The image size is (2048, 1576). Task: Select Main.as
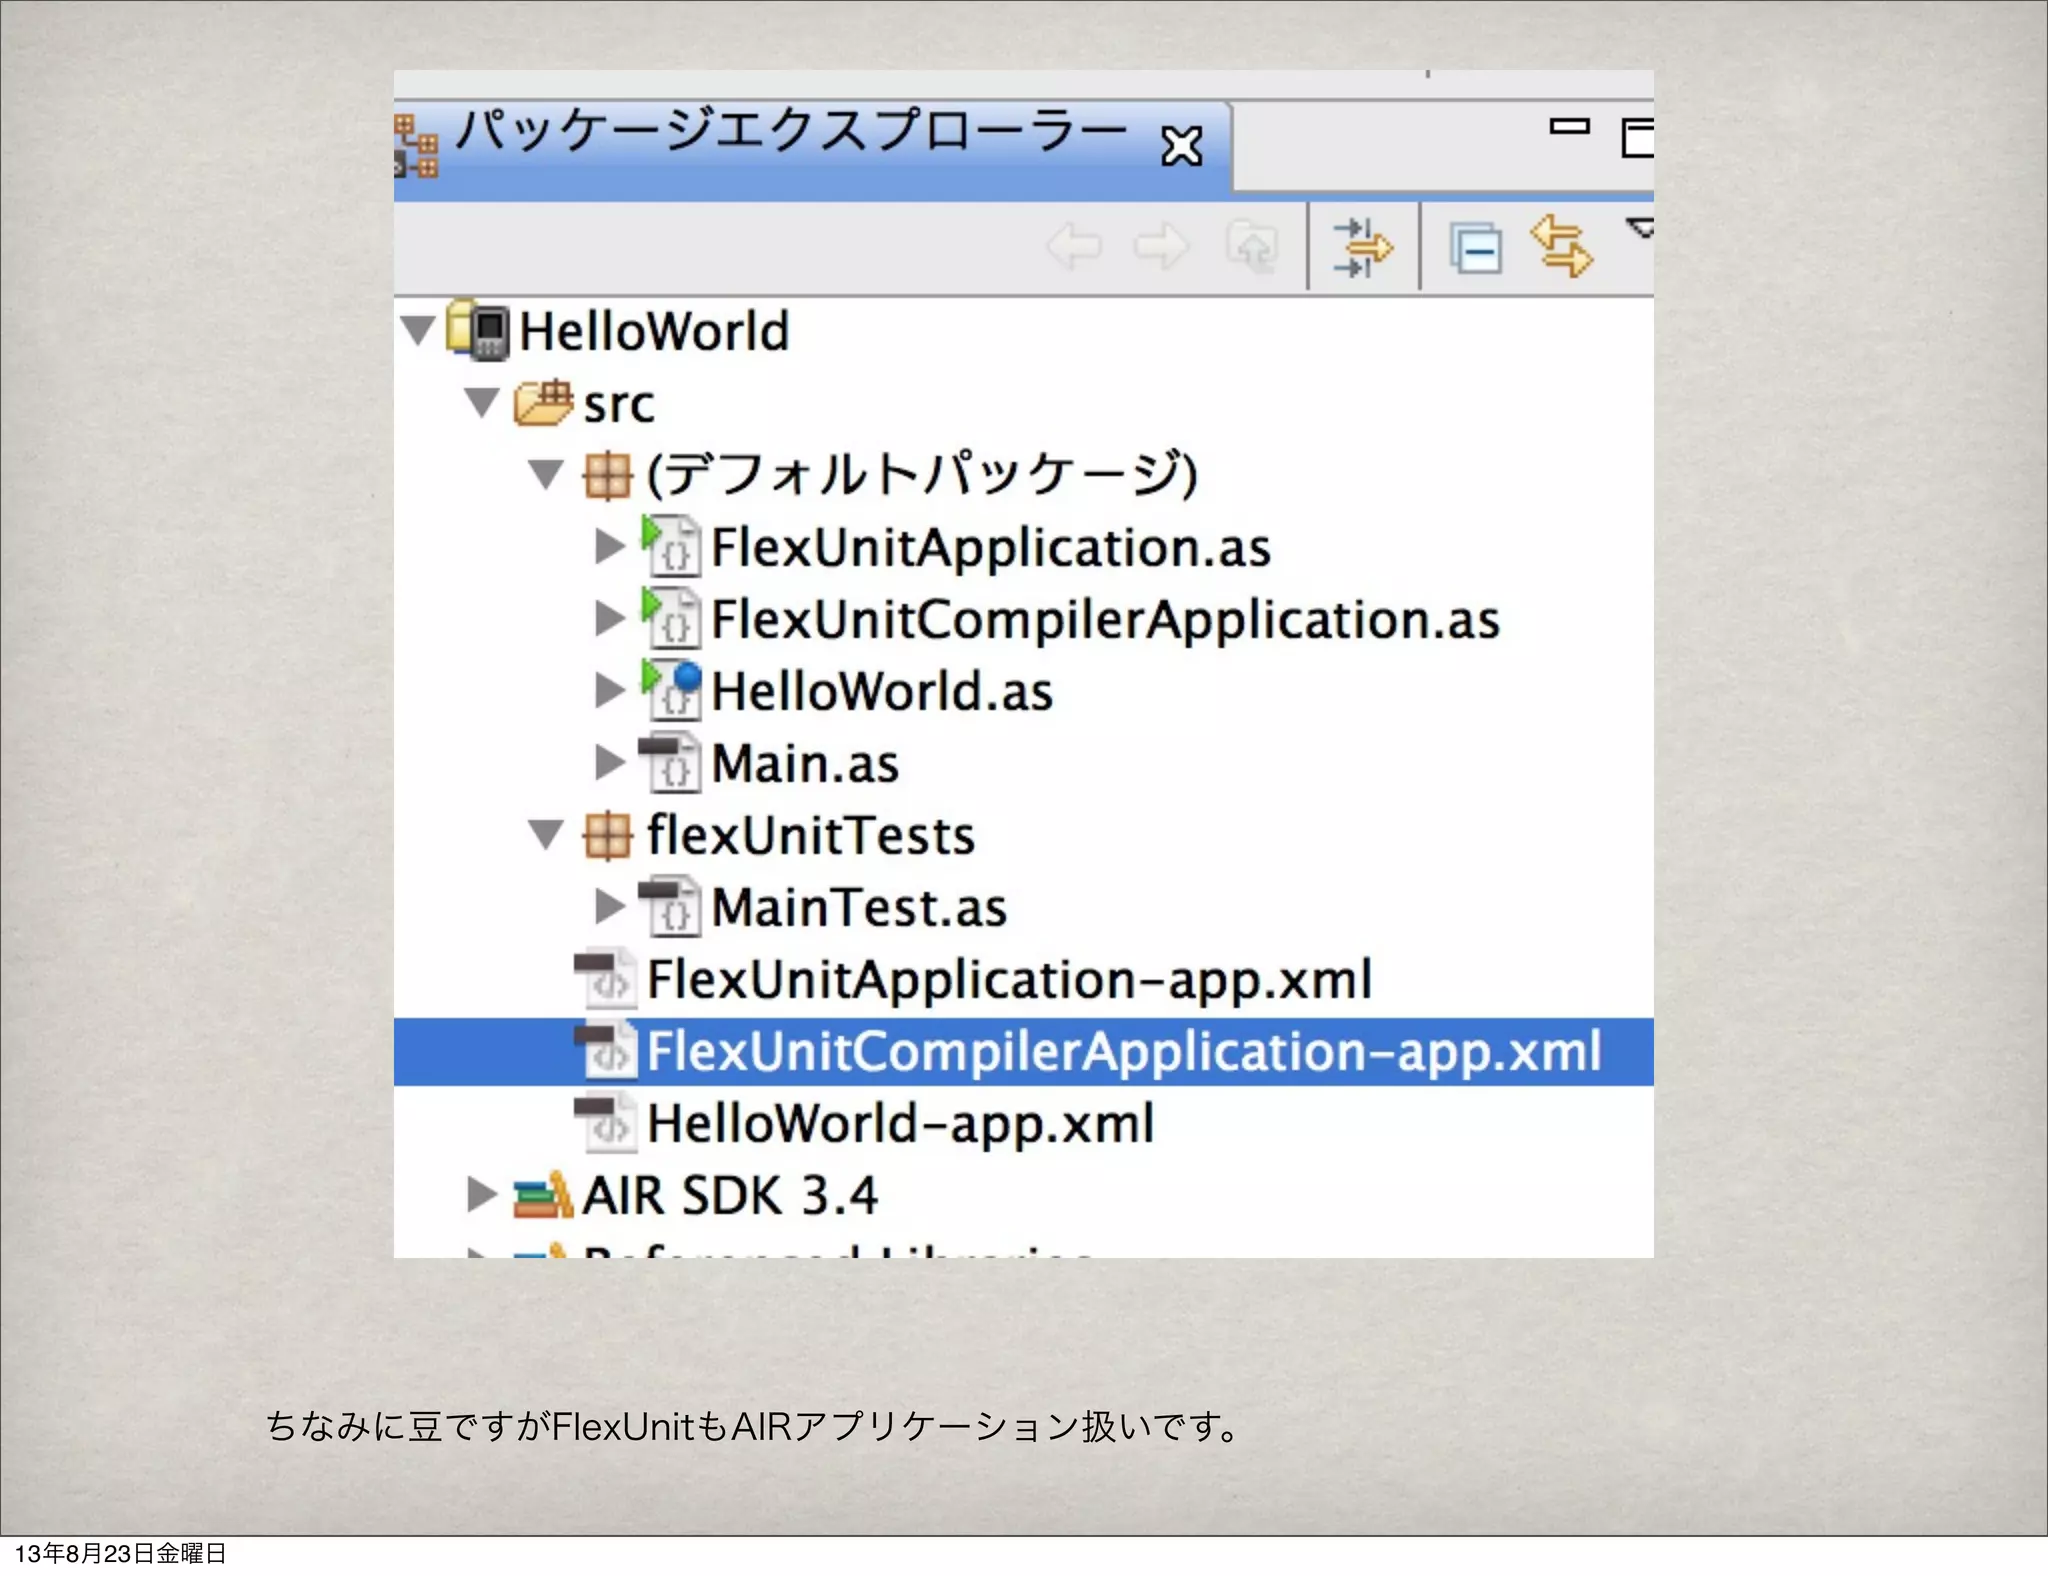(806, 763)
